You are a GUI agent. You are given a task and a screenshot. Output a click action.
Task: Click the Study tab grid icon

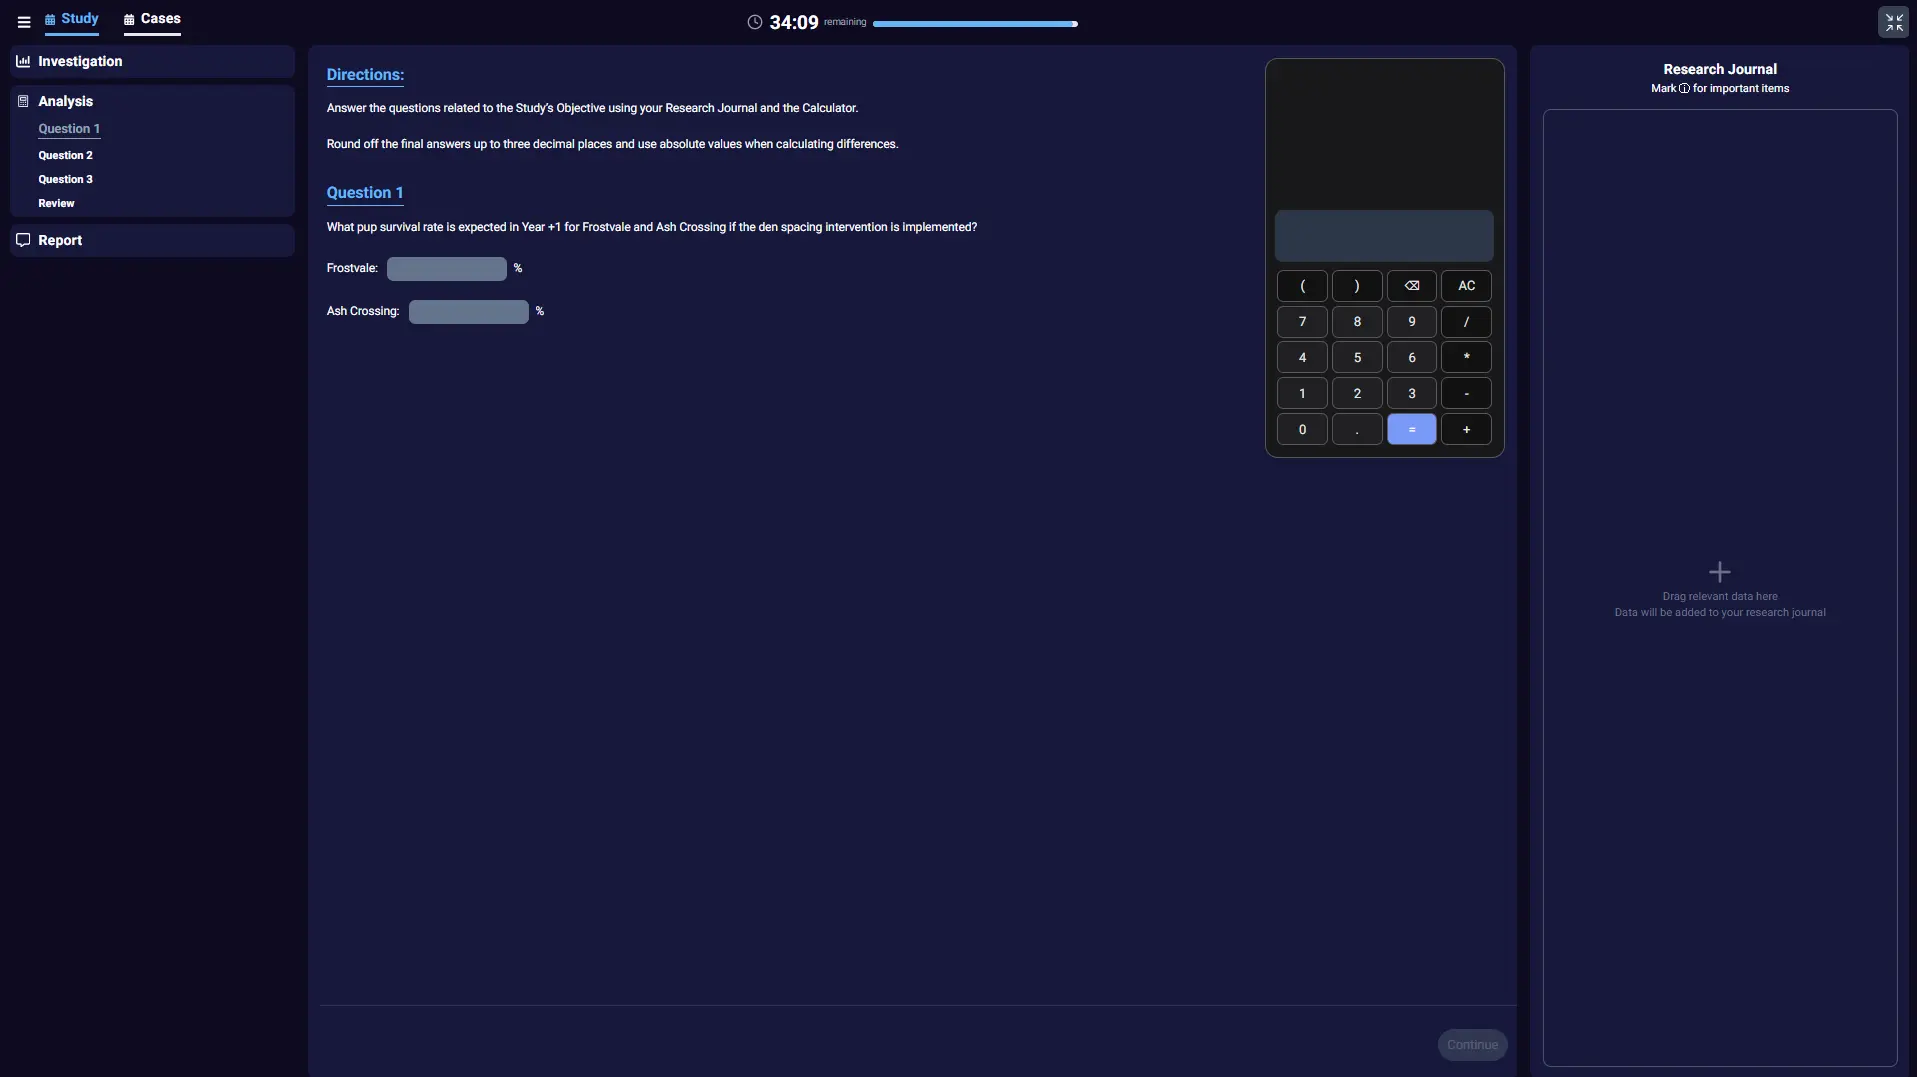click(50, 20)
